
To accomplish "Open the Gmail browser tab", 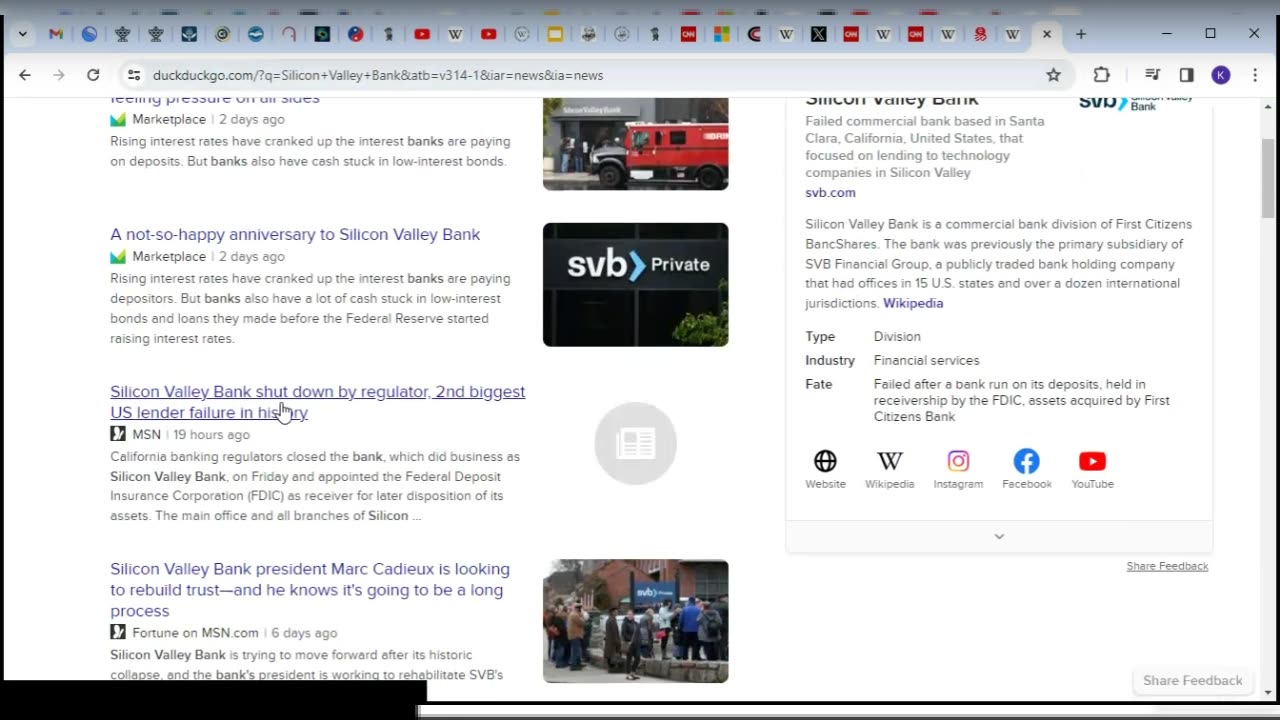I will [56, 34].
